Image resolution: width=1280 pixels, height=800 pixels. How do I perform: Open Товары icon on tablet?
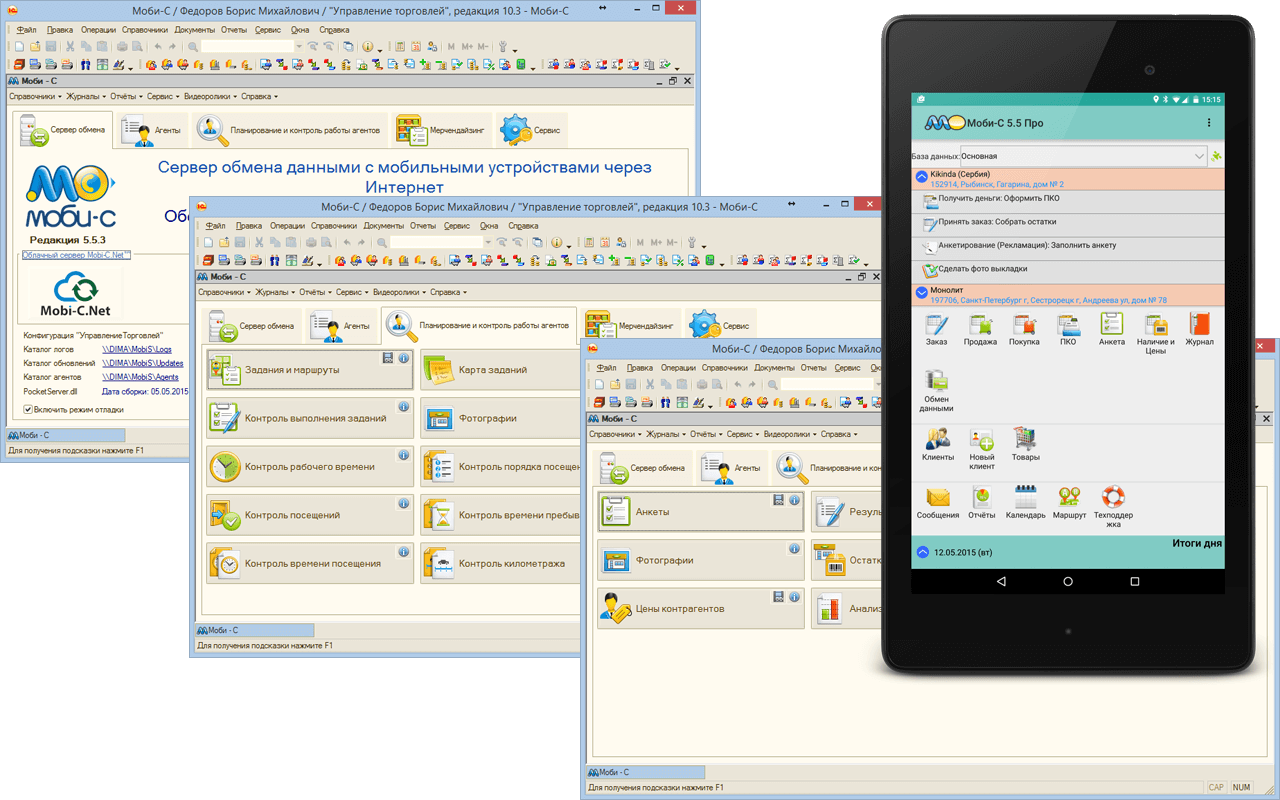pos(1025,445)
